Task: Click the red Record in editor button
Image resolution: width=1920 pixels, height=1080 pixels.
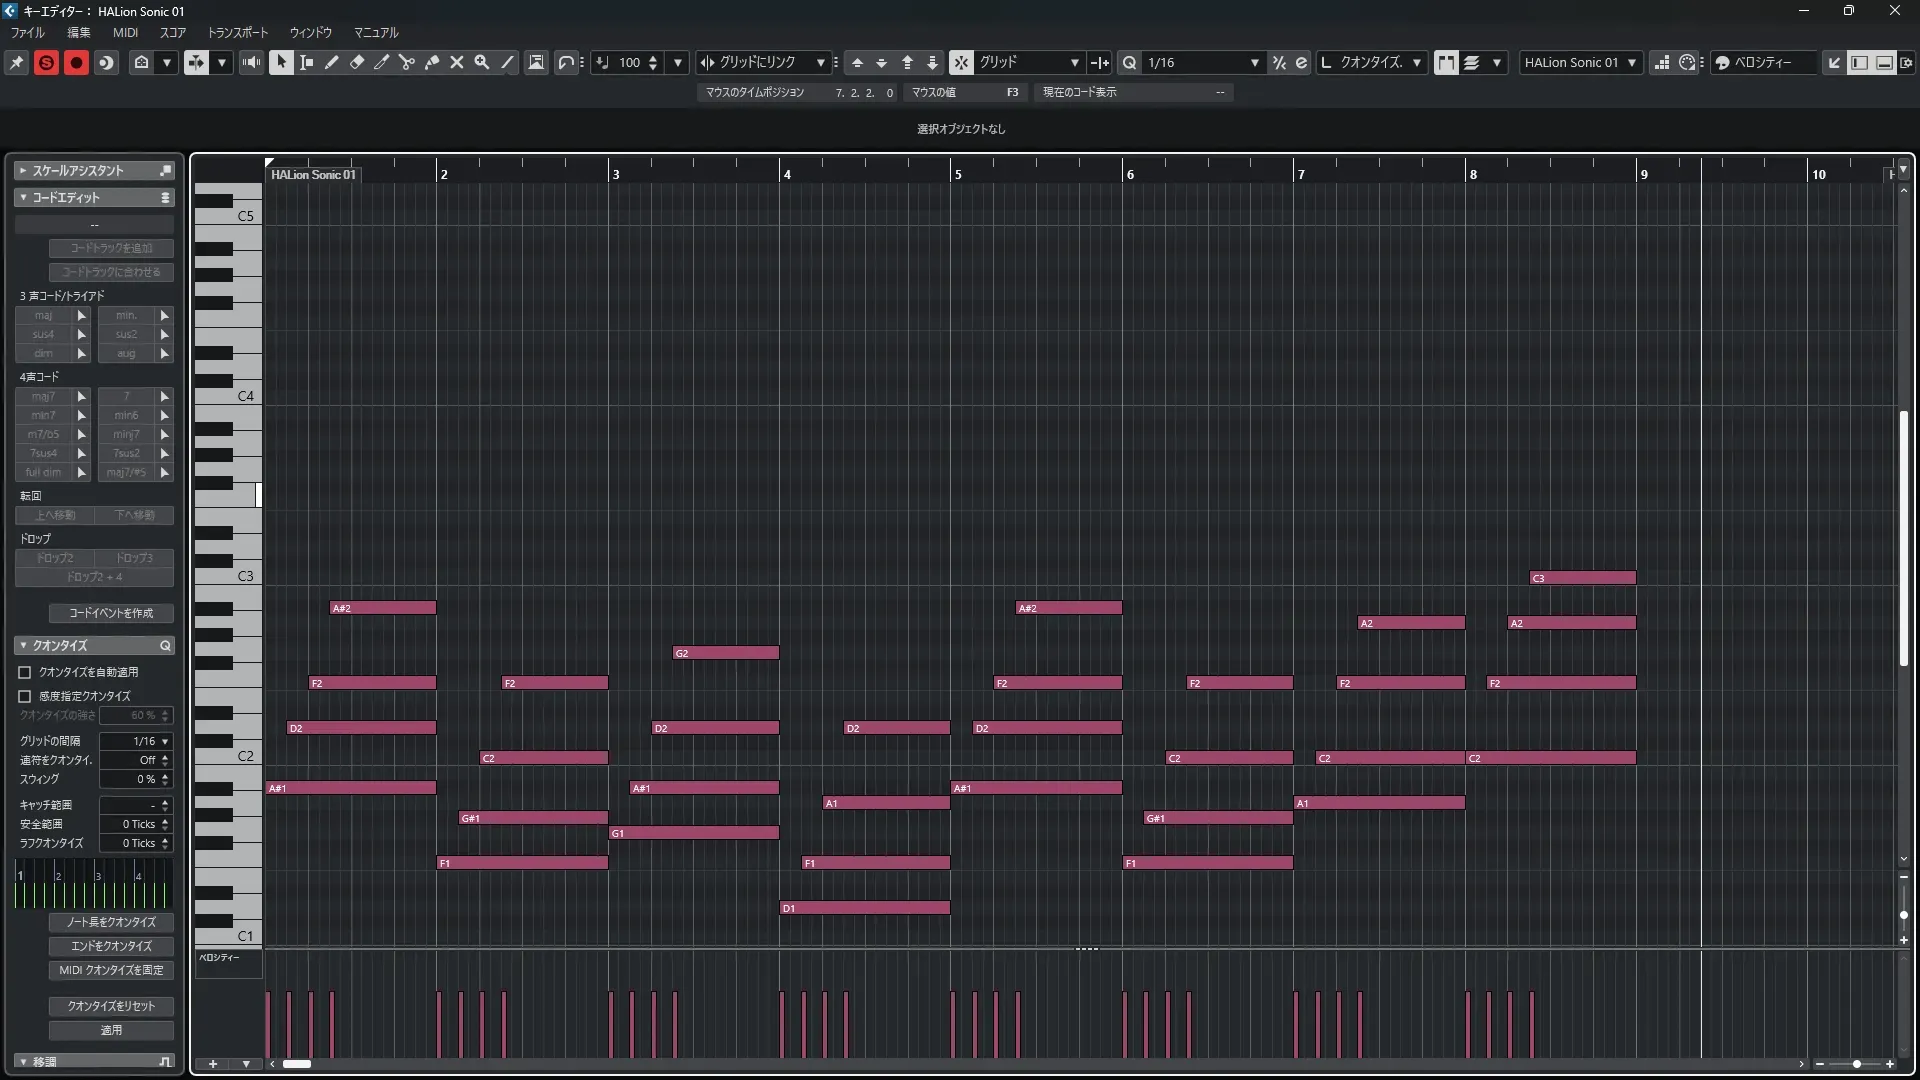Action: [x=76, y=62]
